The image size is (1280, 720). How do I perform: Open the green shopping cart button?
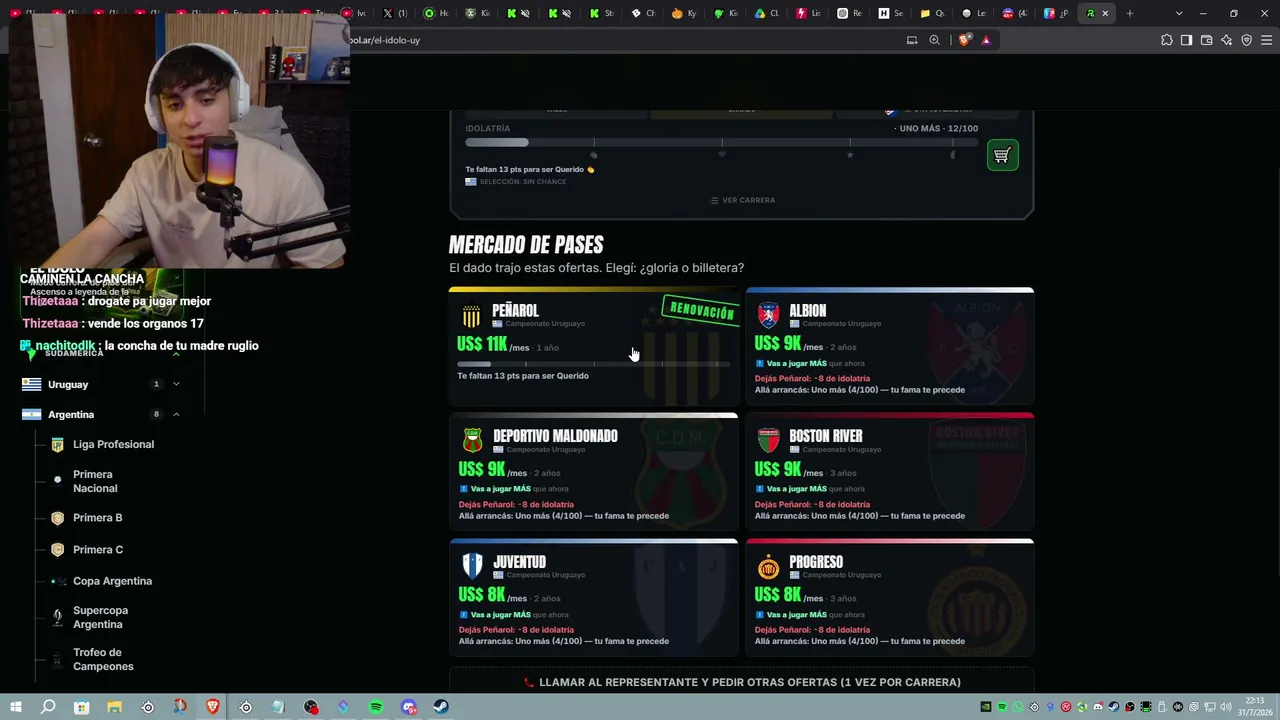click(x=1002, y=155)
